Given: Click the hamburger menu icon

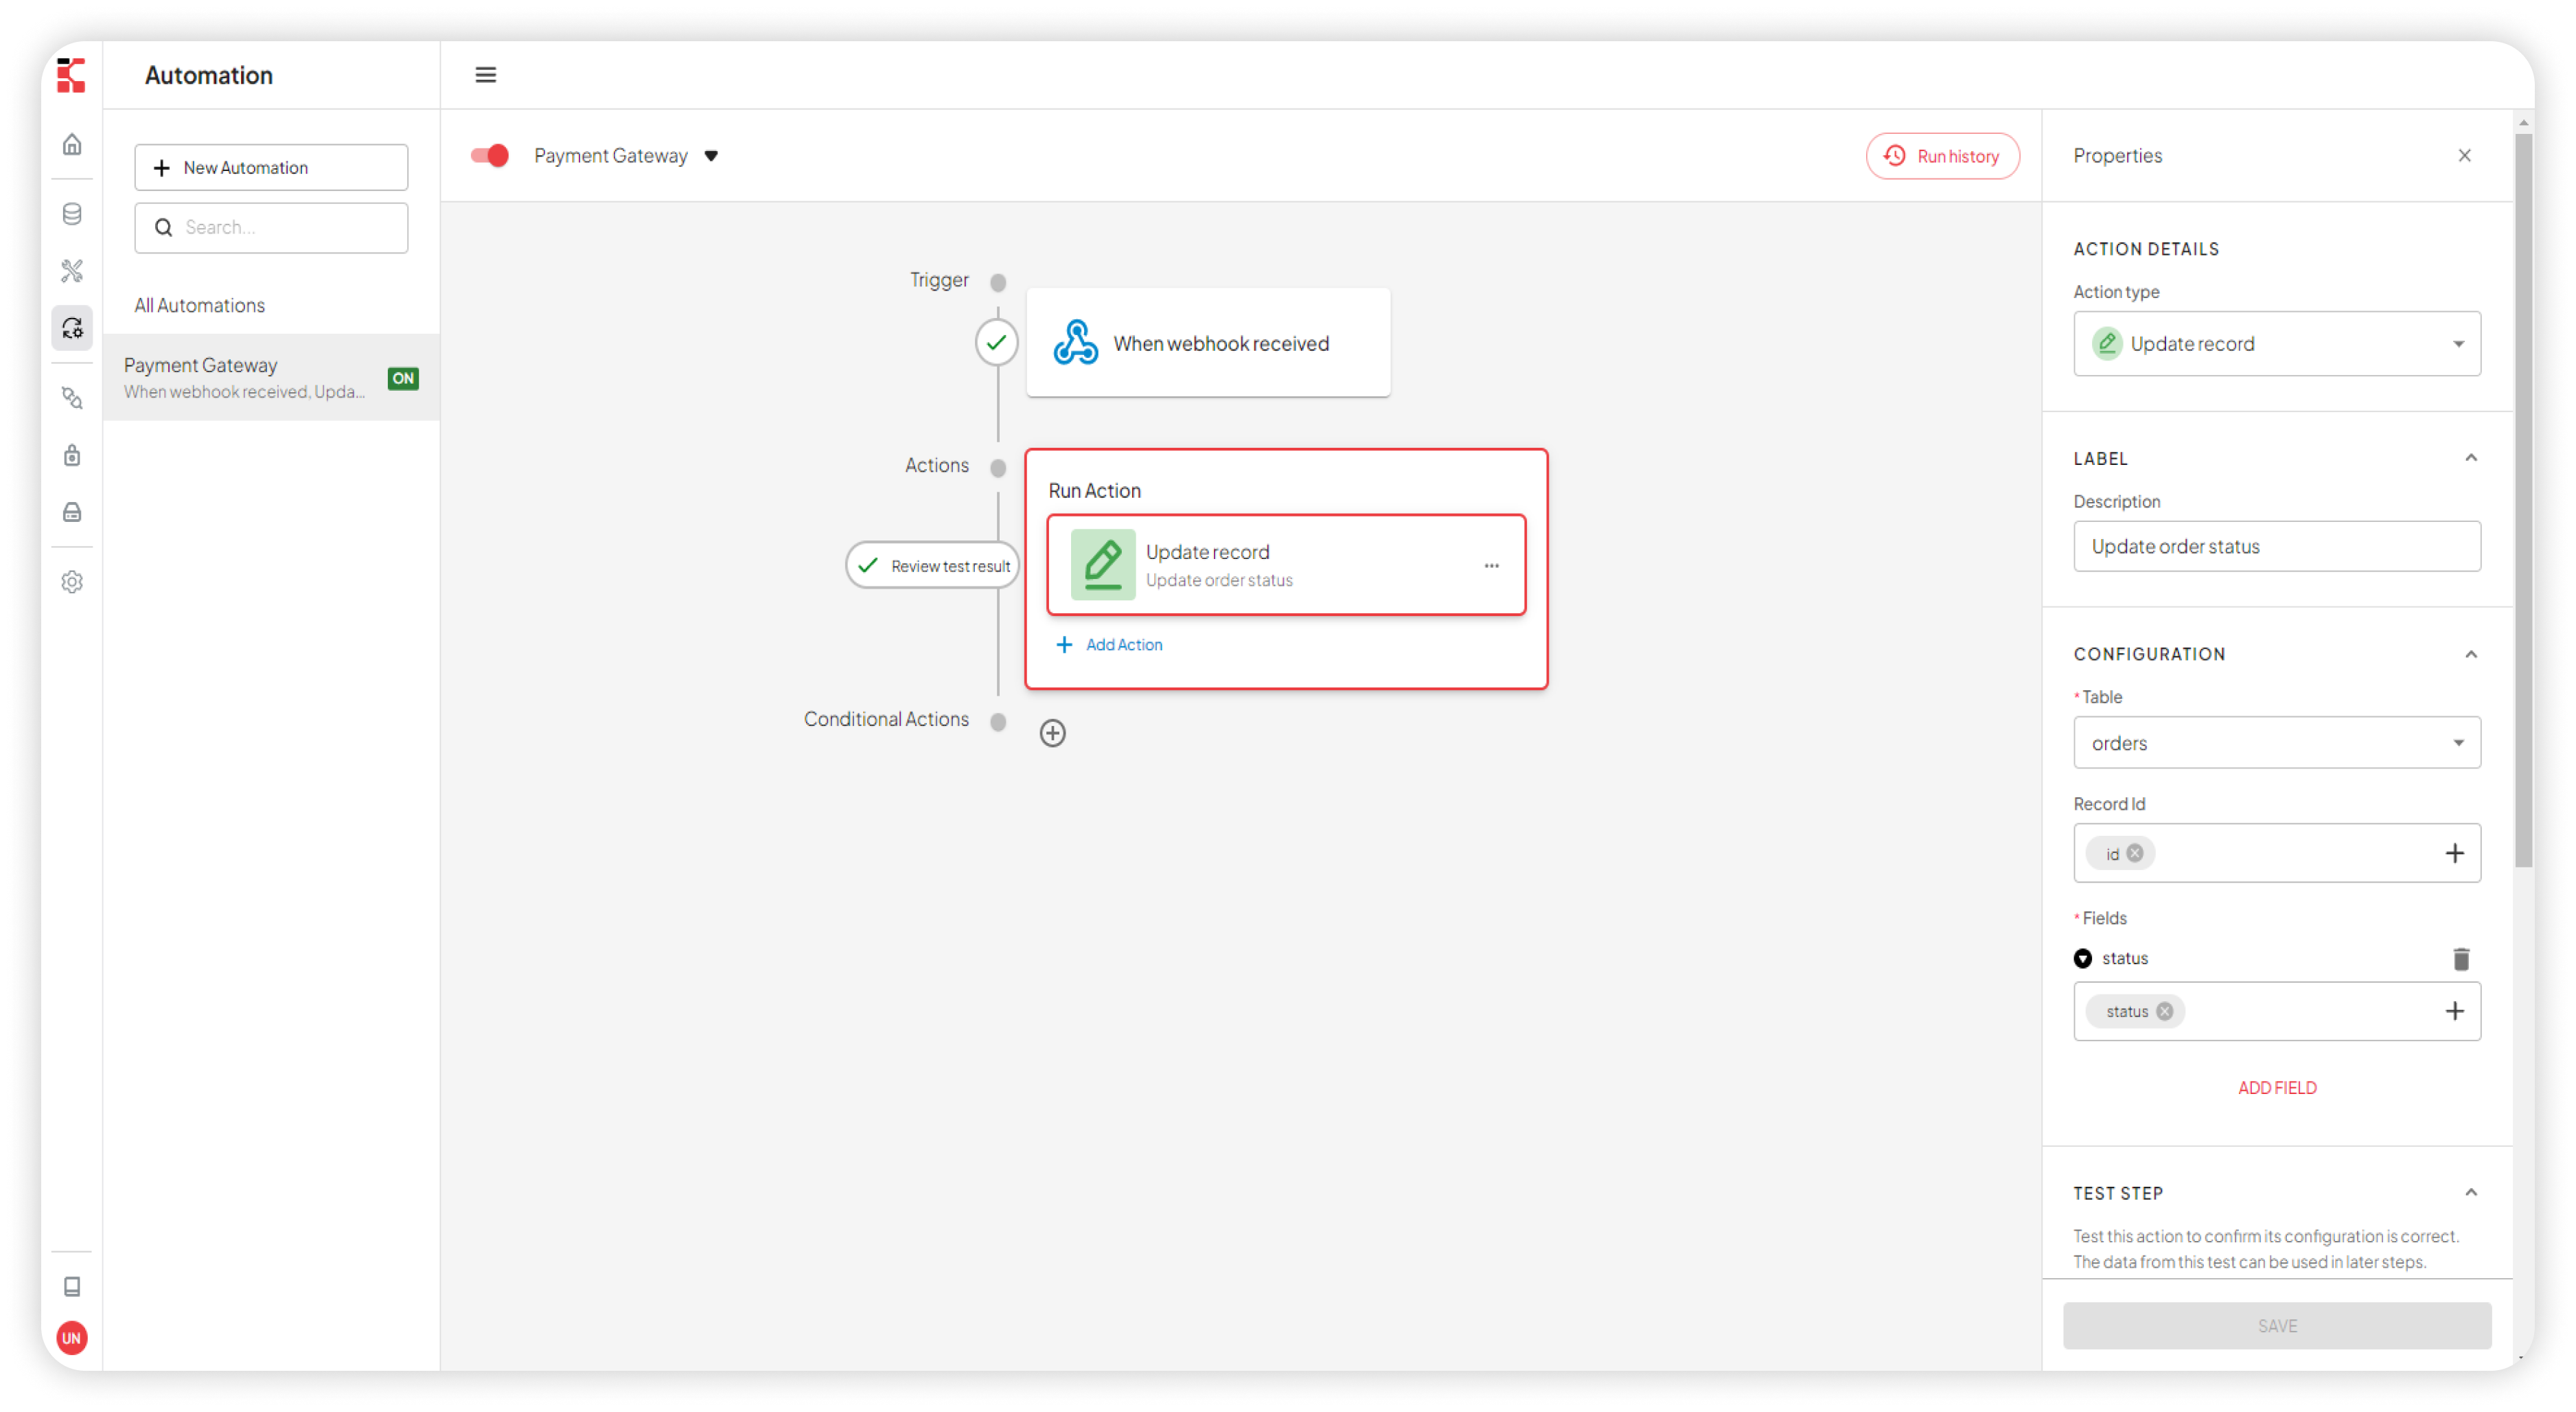Looking at the screenshot, I should pyautogui.click(x=485, y=75).
